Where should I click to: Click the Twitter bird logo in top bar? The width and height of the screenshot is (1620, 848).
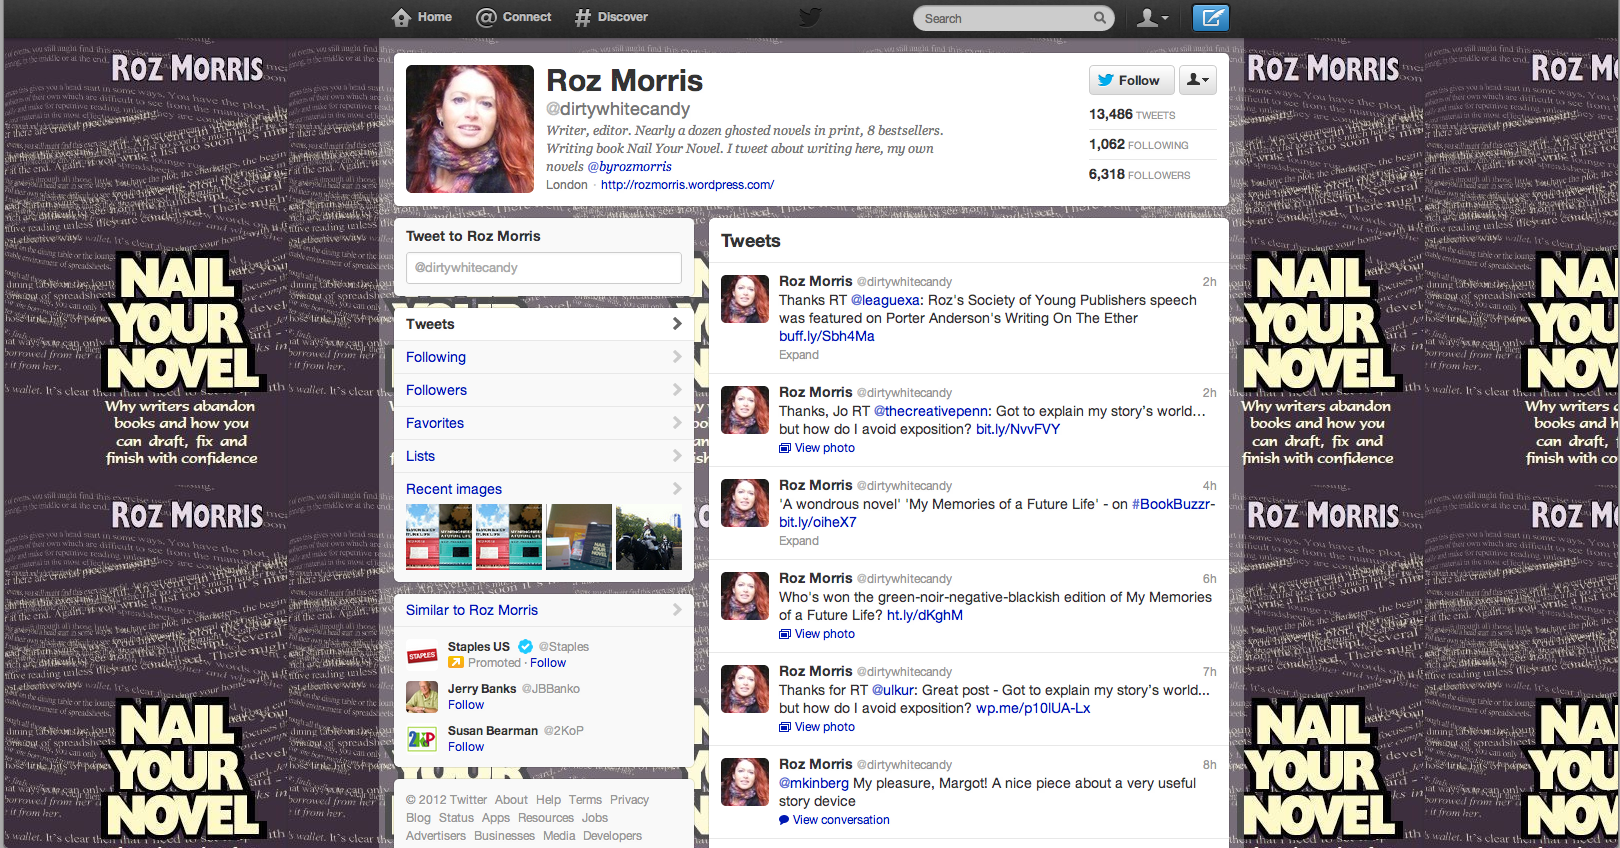(x=810, y=17)
